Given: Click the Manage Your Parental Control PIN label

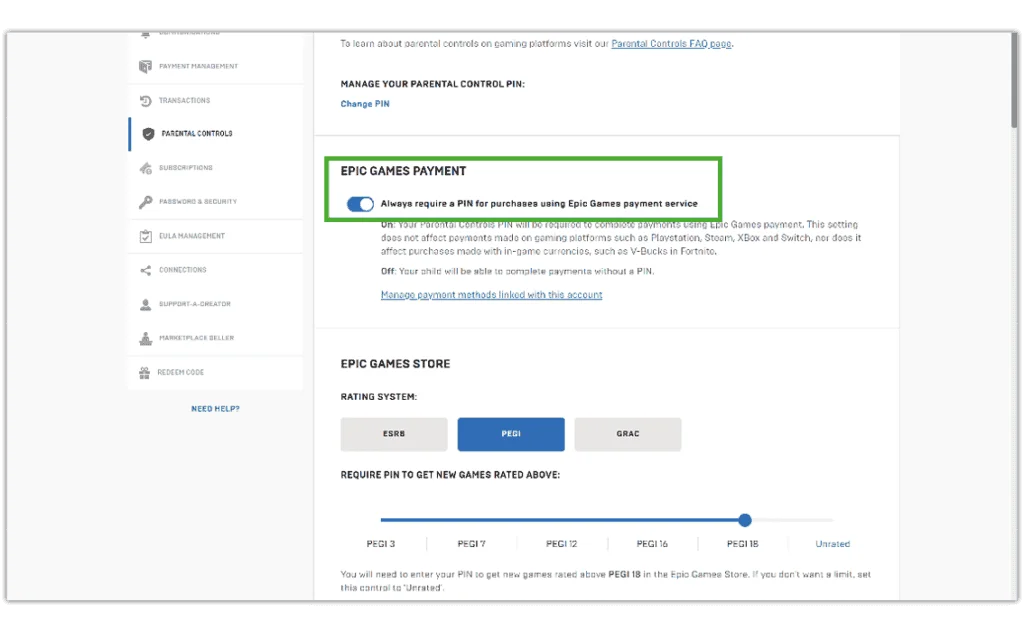Looking at the screenshot, I should pyautogui.click(x=432, y=84).
